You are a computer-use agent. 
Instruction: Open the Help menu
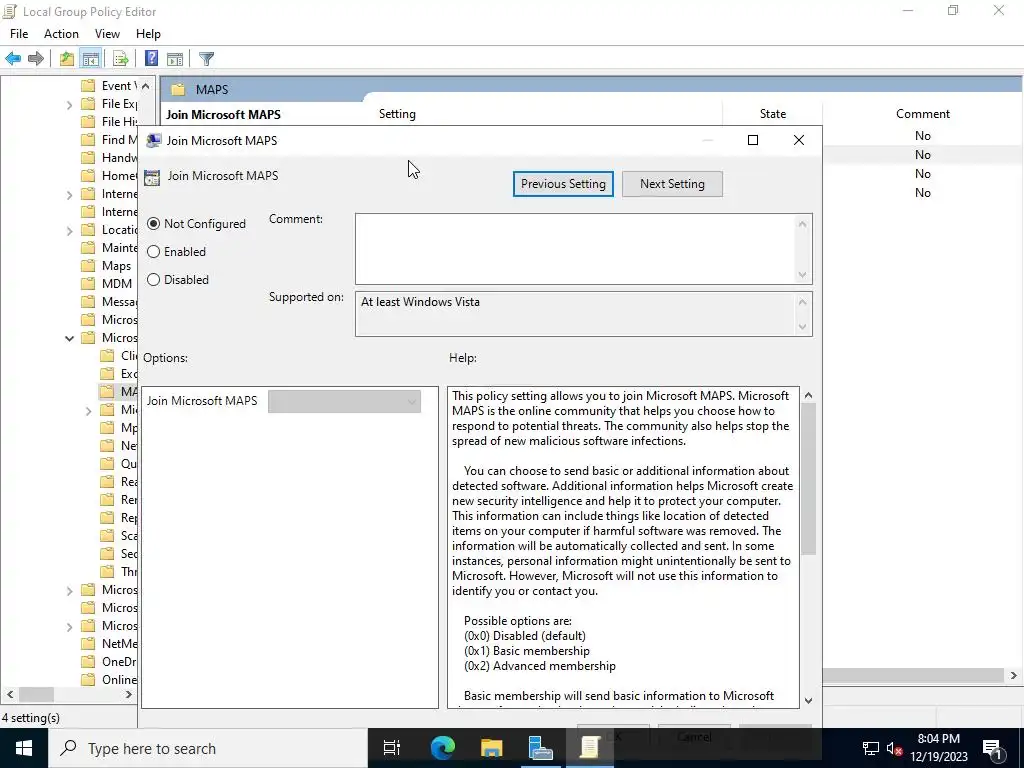(x=148, y=34)
